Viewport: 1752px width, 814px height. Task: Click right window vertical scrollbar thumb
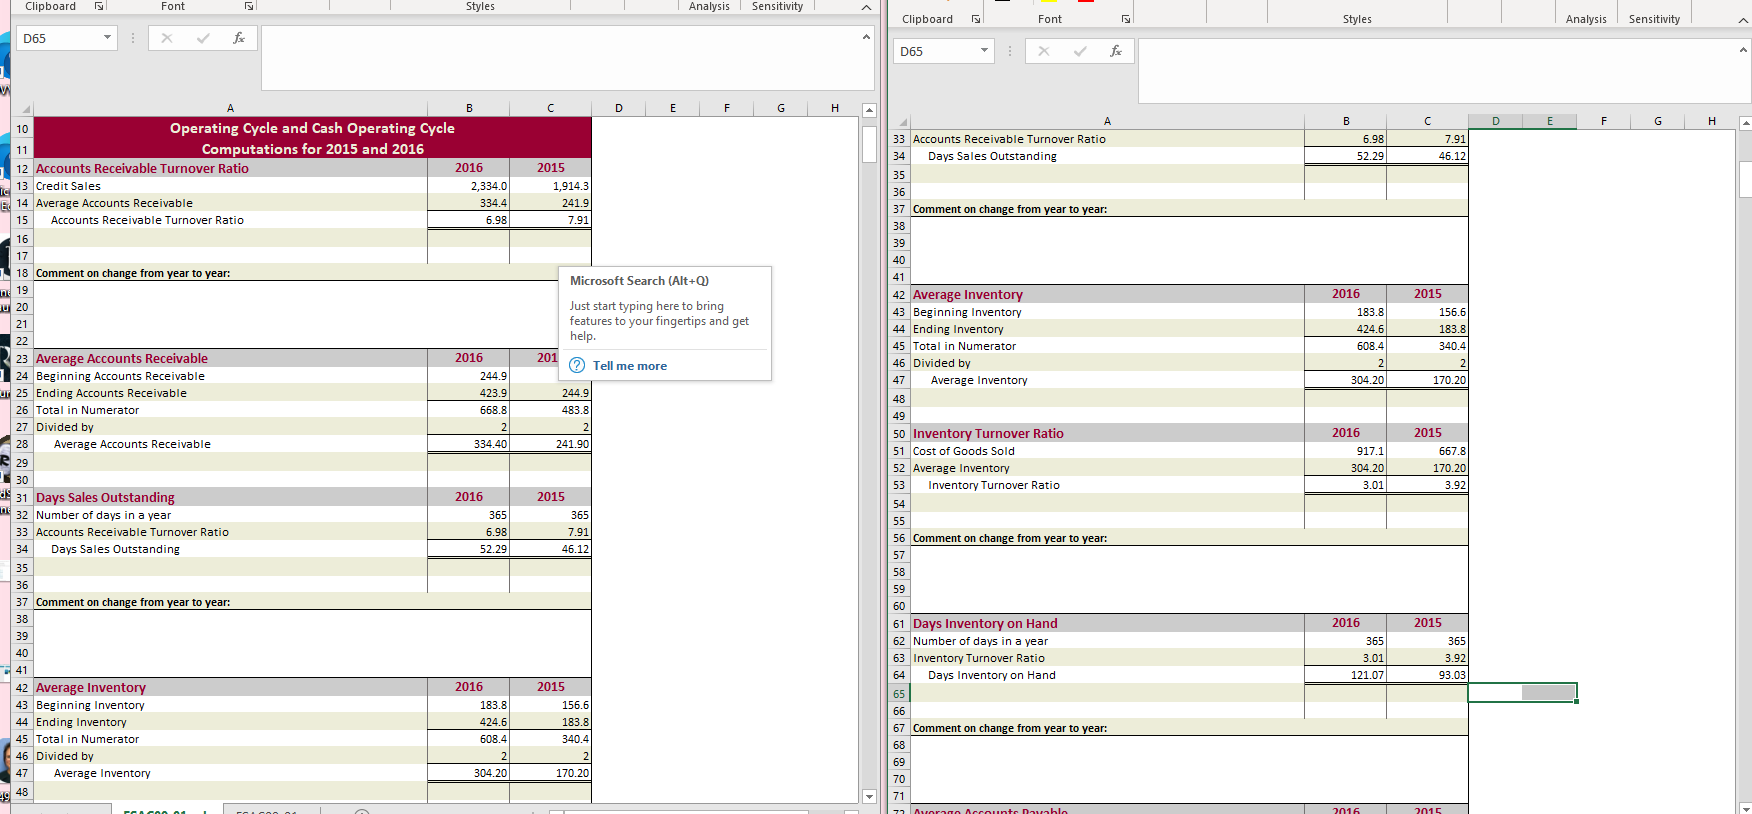point(1745,179)
